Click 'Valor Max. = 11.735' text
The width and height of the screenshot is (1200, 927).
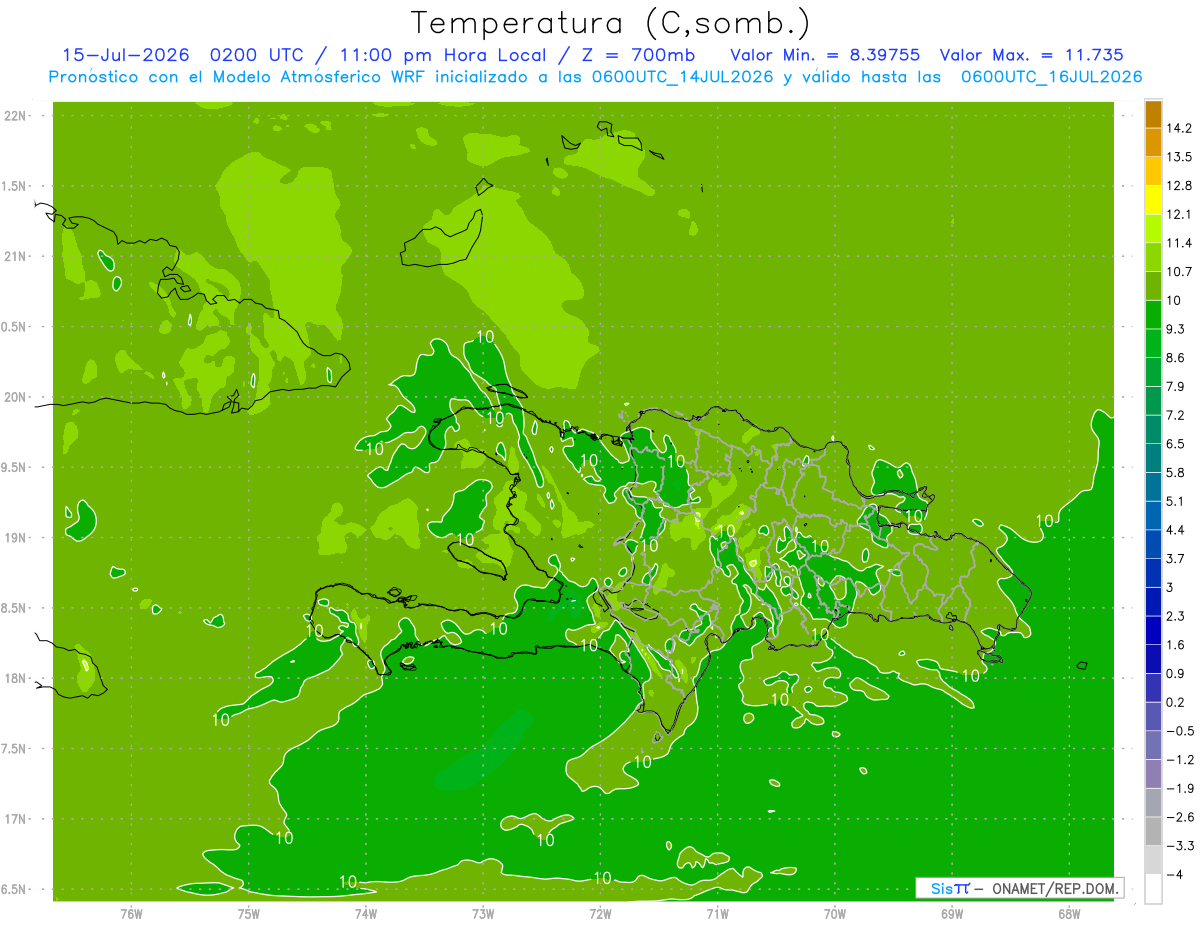click(x=1032, y=55)
